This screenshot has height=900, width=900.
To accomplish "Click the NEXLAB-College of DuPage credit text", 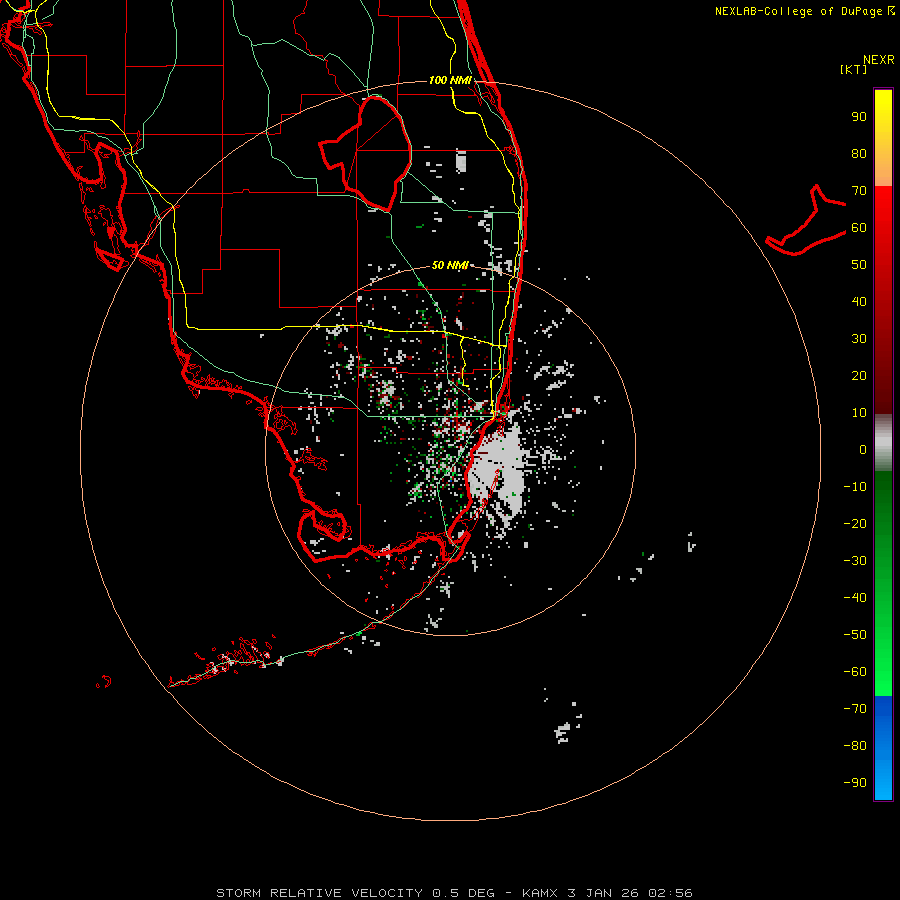I will (798, 11).
